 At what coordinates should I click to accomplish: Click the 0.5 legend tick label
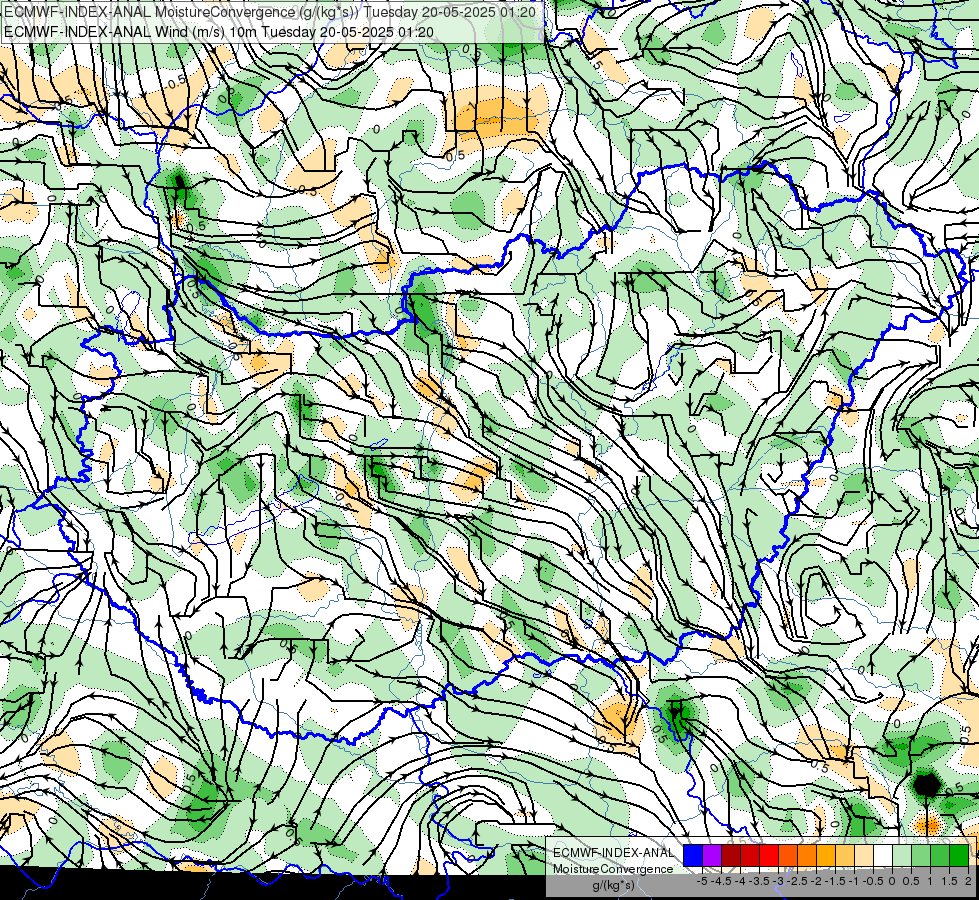911,881
